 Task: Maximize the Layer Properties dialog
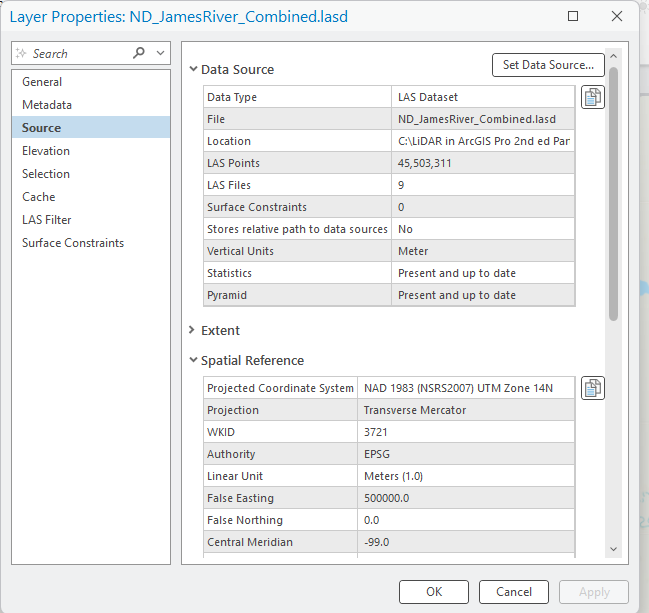click(x=573, y=16)
